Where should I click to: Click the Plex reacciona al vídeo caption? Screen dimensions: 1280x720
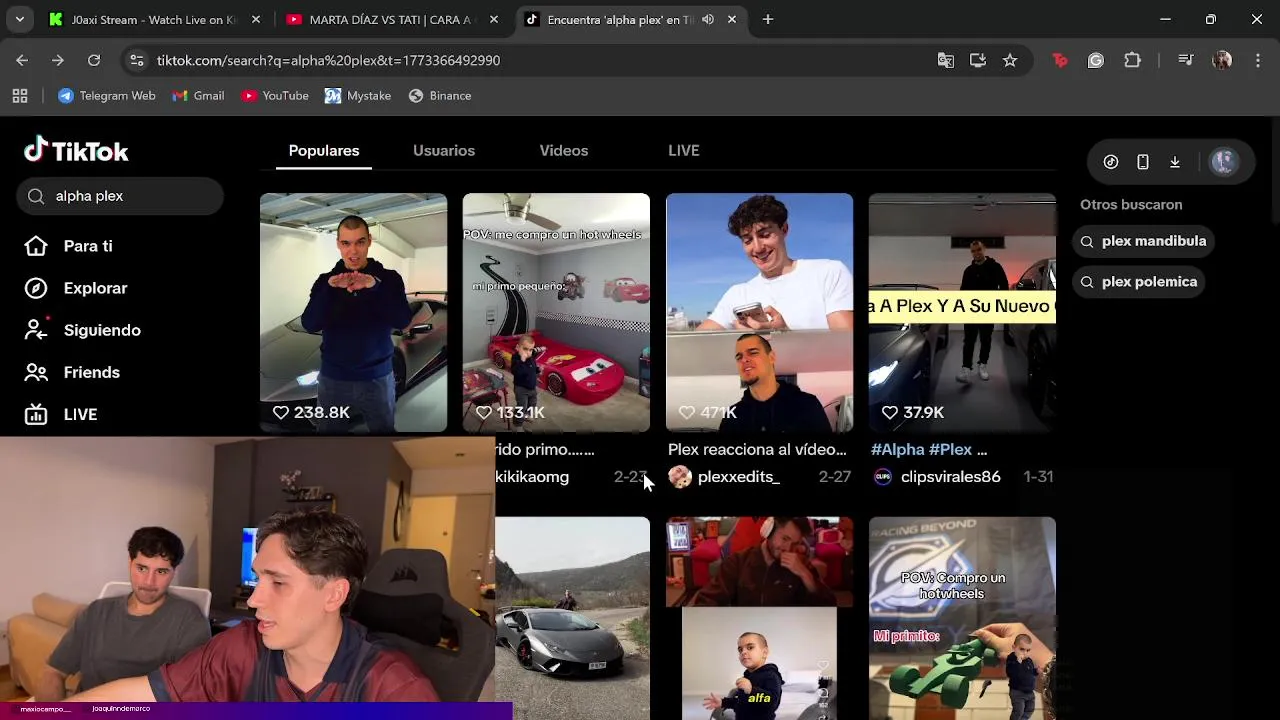tap(757, 450)
